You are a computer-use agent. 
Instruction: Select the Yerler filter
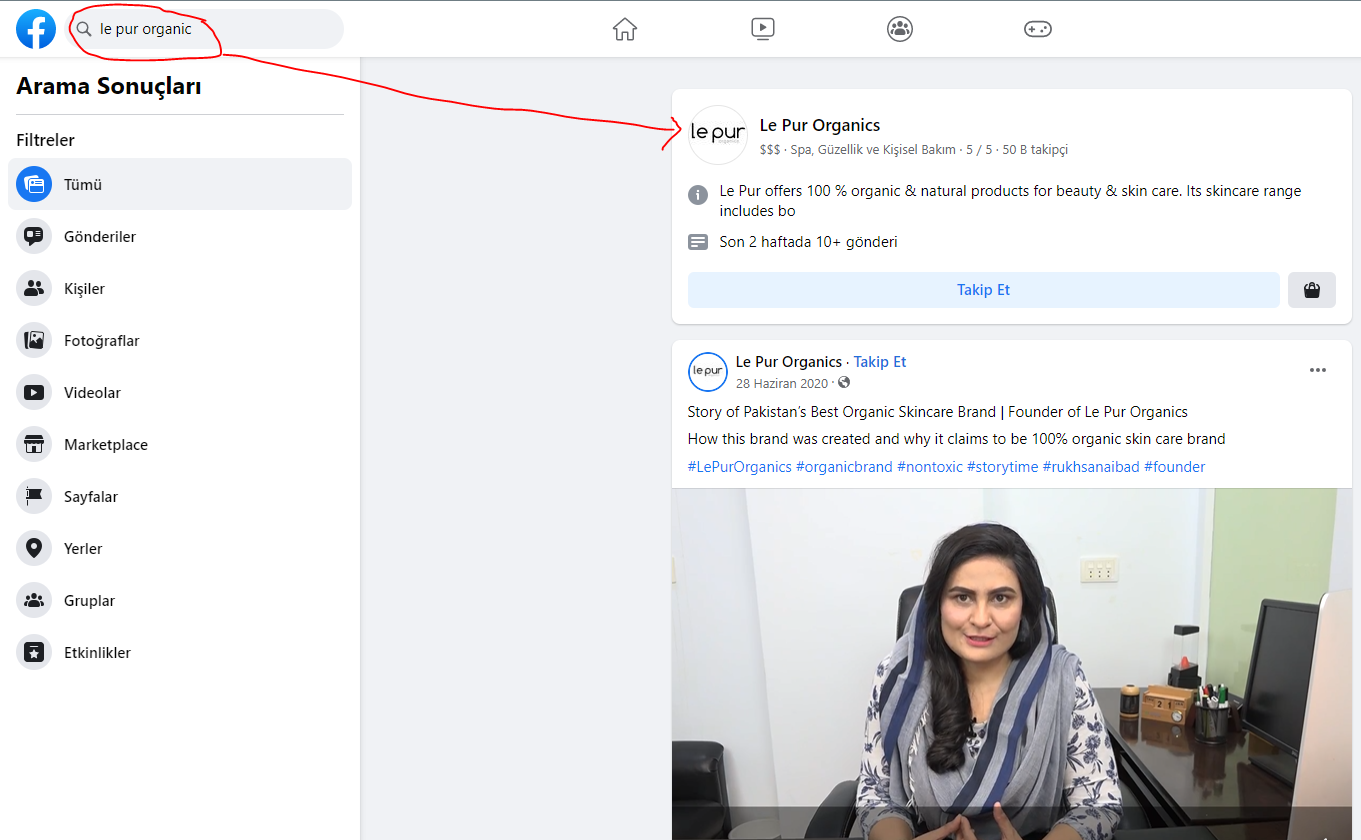tap(180, 548)
